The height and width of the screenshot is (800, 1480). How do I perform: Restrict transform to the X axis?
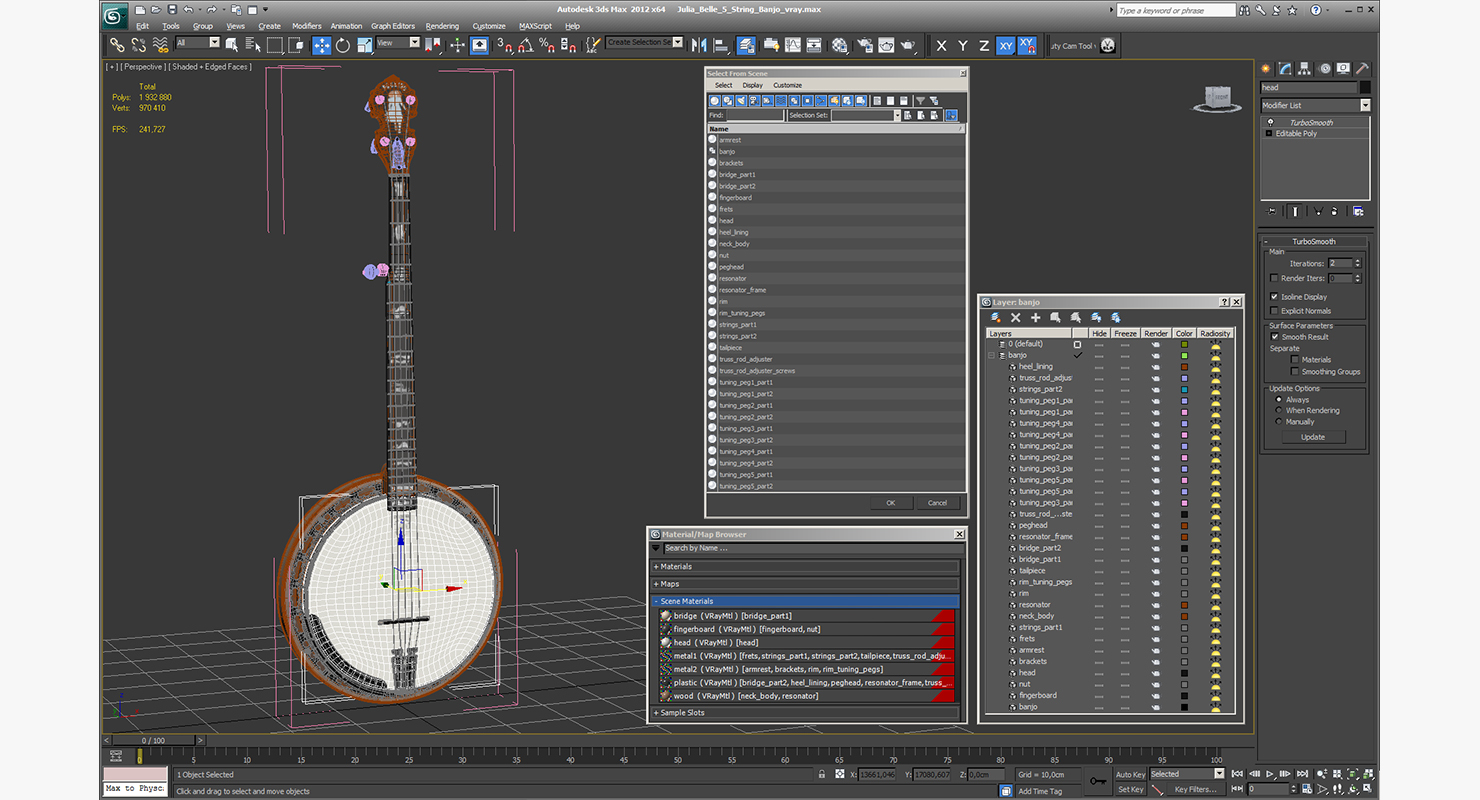[x=941, y=45]
